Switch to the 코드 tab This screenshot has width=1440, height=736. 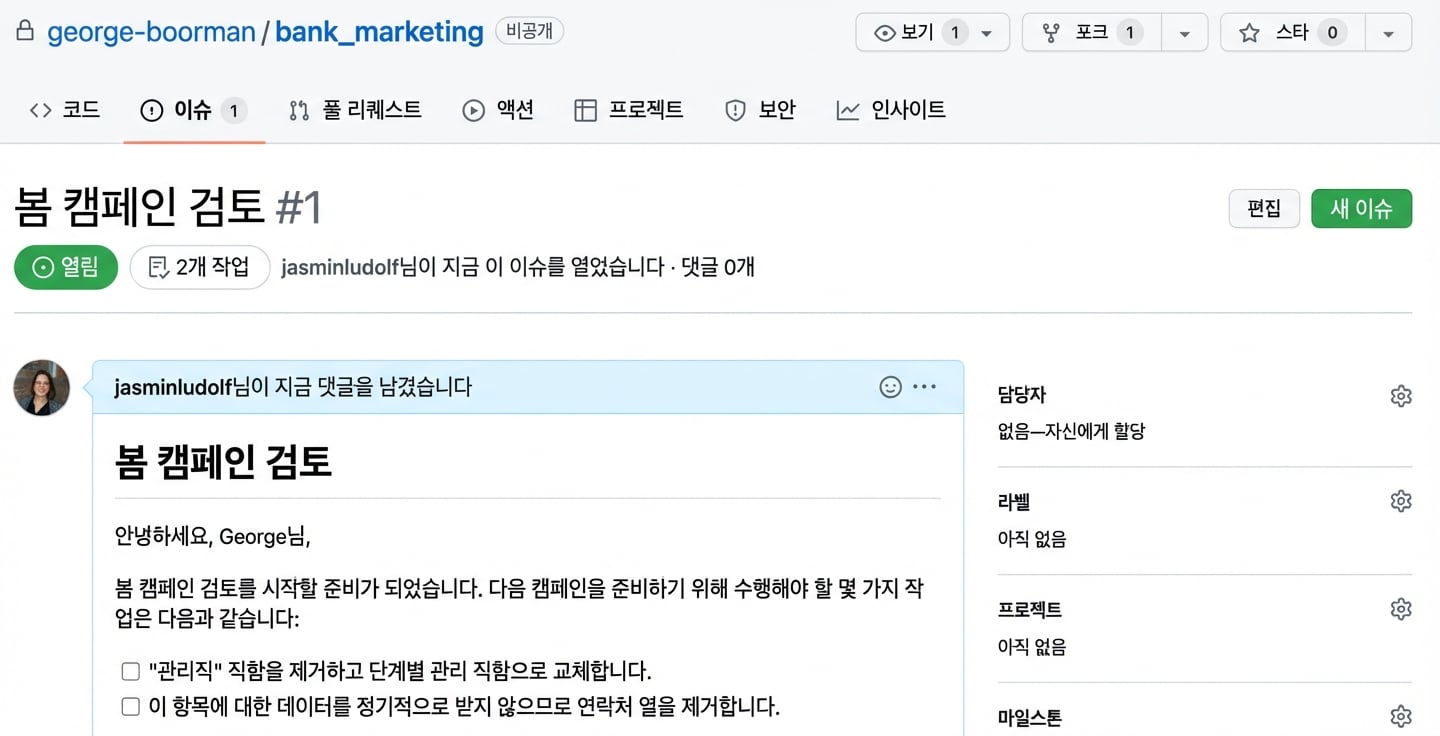(x=65, y=110)
